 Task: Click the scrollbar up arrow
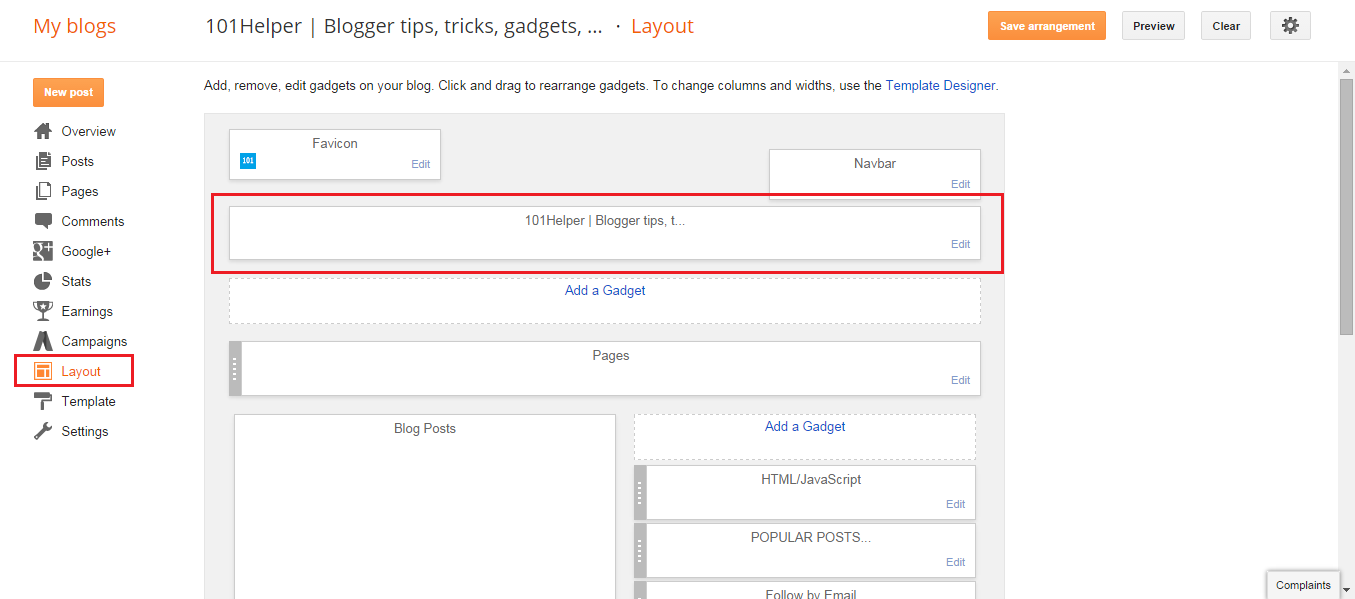[1346, 69]
